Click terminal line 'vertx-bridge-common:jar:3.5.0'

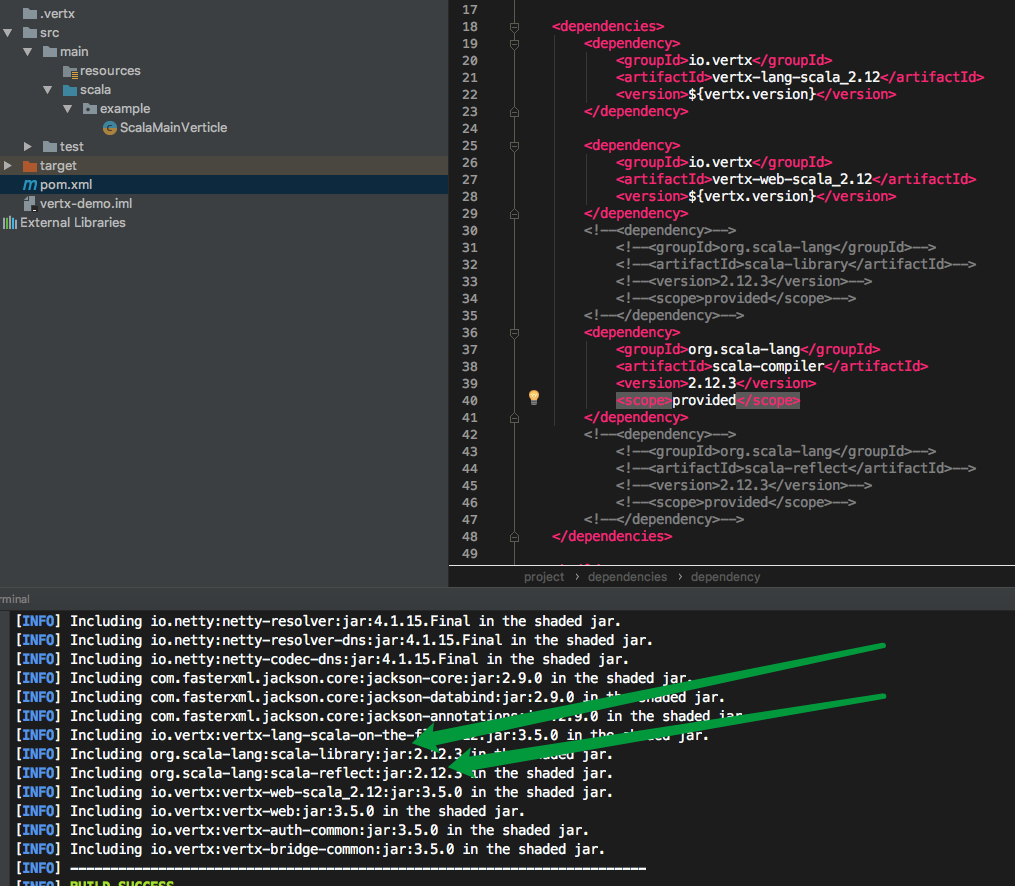click(310, 849)
